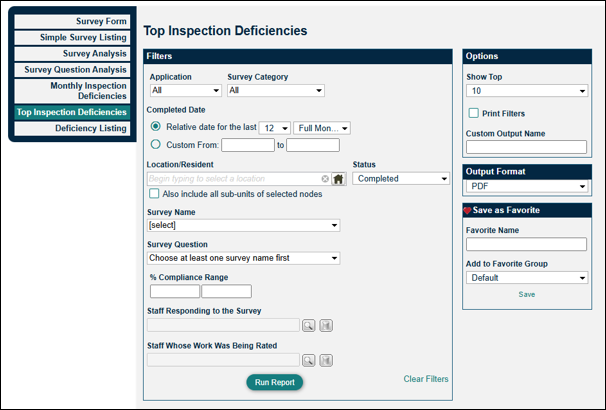The image size is (606, 410).
Task: Open the Add to Favorite Group dropdown
Action: 527,278
